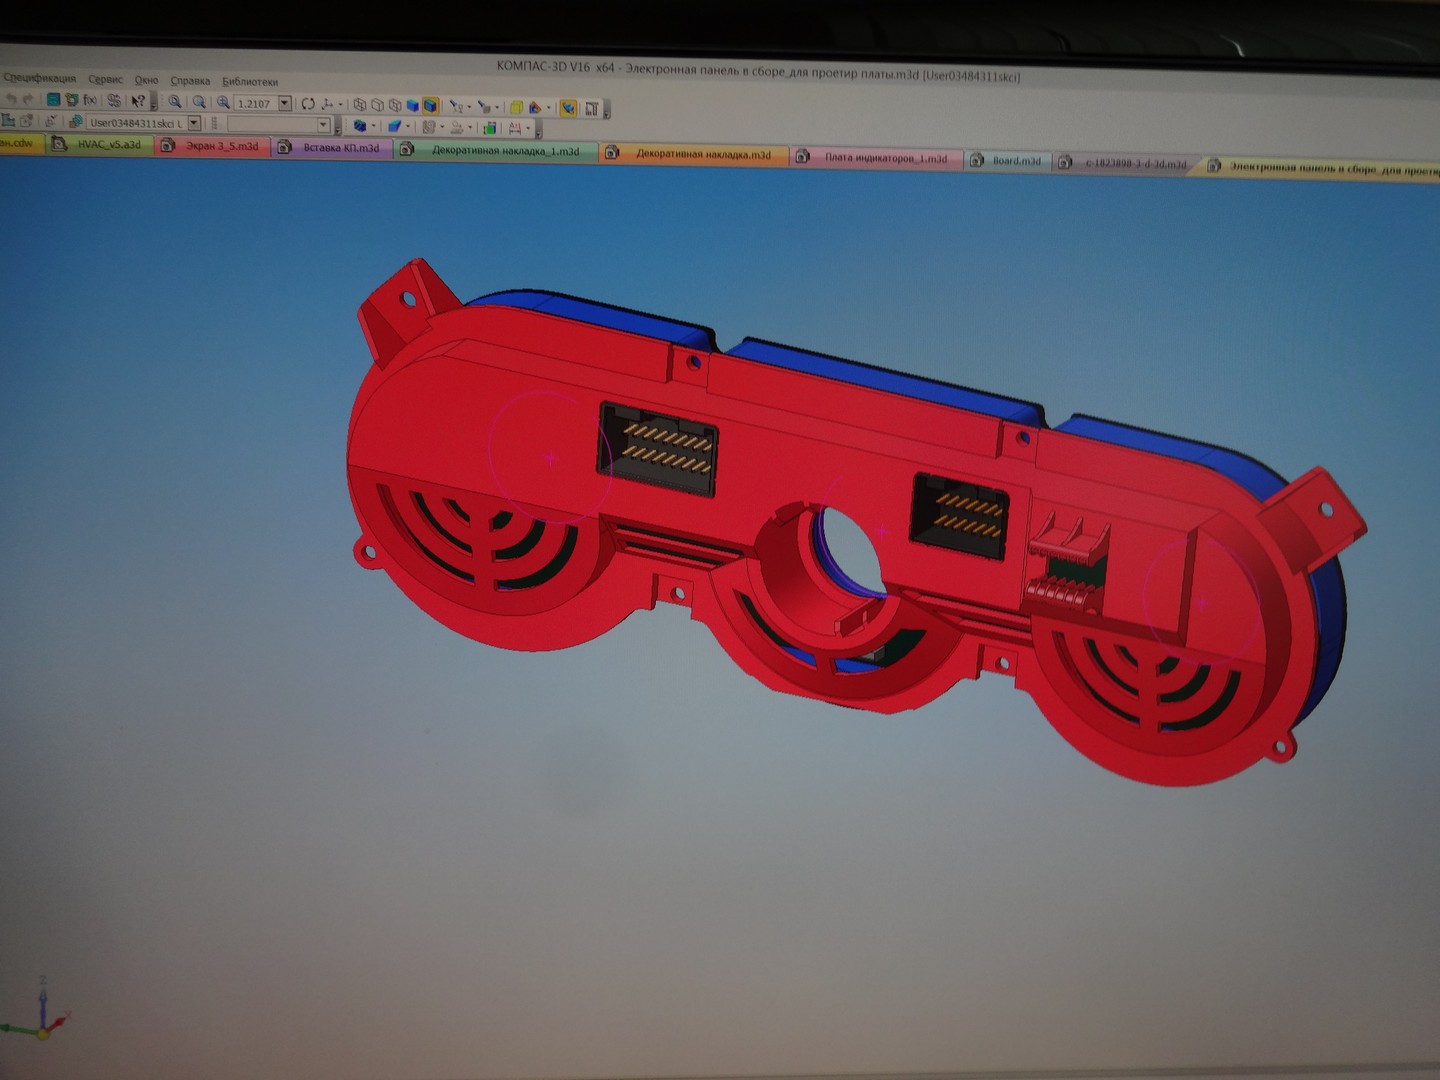Screen dimensions: 1440x1080
Task: Open the fx variables icon
Action: 90,100
